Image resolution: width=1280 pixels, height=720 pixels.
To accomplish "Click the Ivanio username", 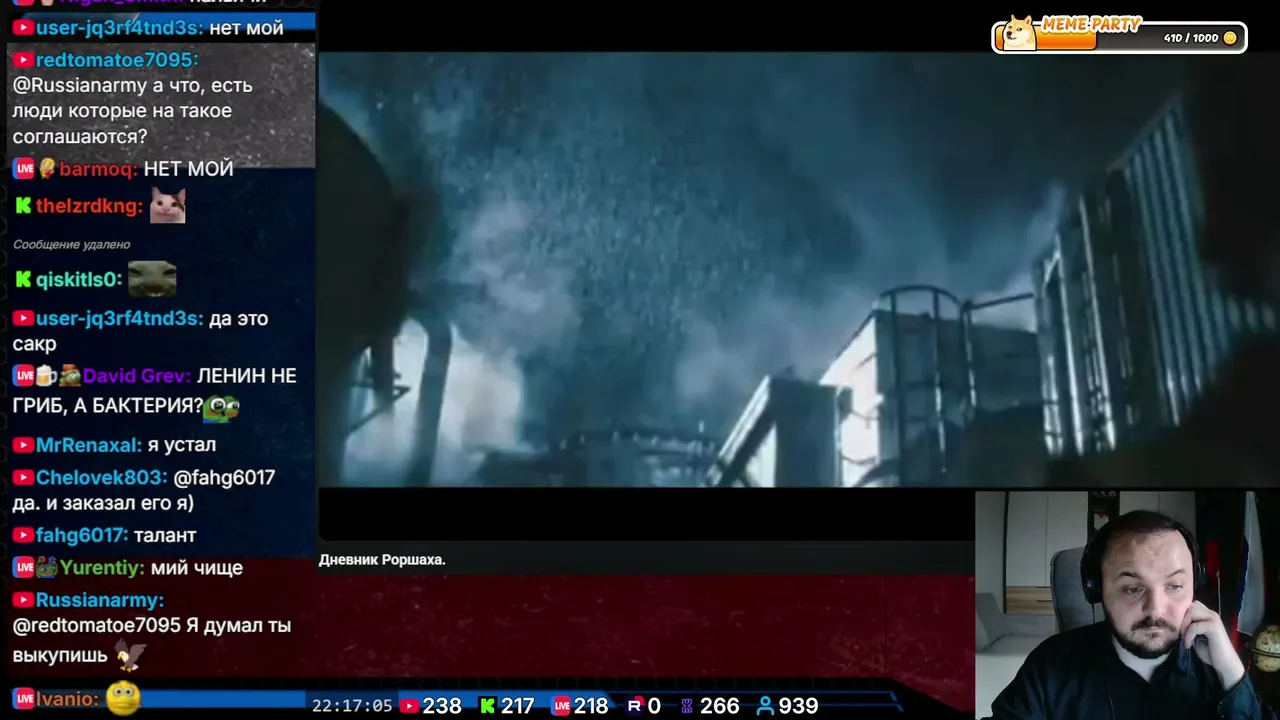I will pos(67,698).
